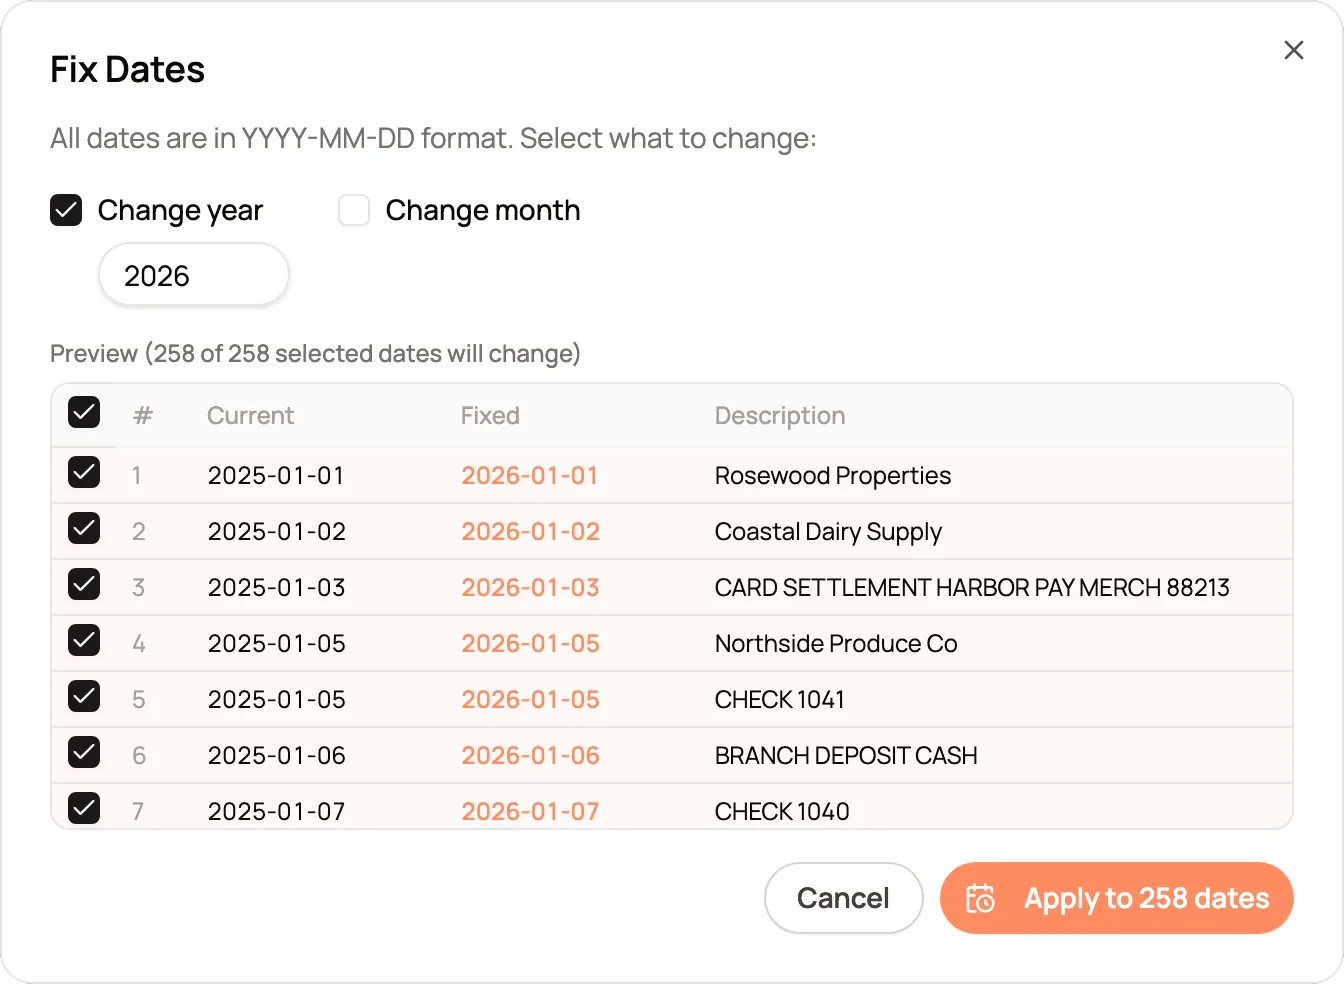Close the Fix Dates dialog

[1293, 50]
